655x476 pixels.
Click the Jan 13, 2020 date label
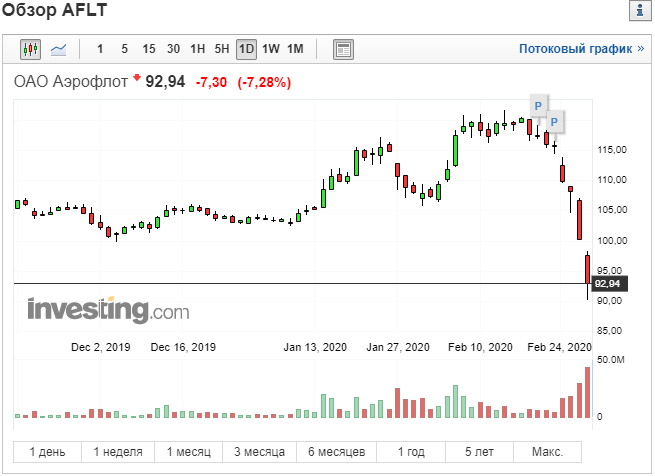tap(315, 347)
